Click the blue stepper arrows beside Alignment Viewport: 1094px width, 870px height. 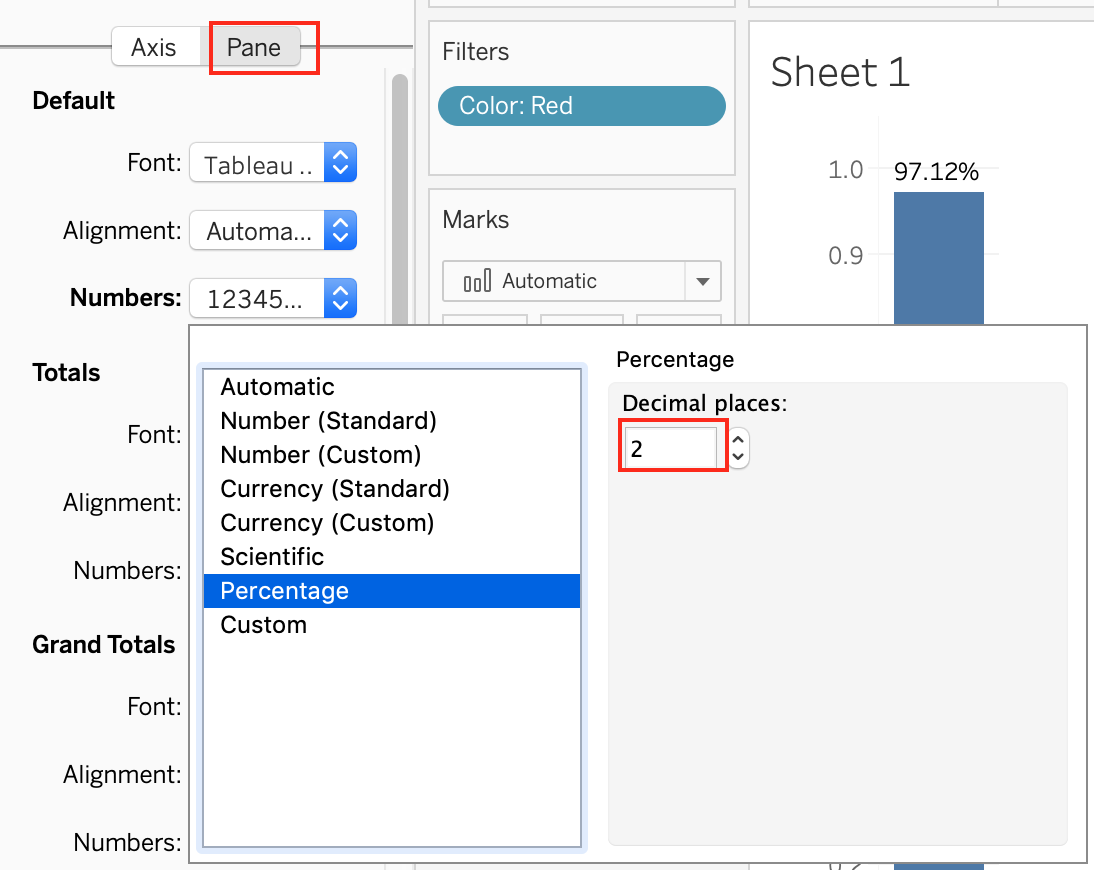pos(341,231)
